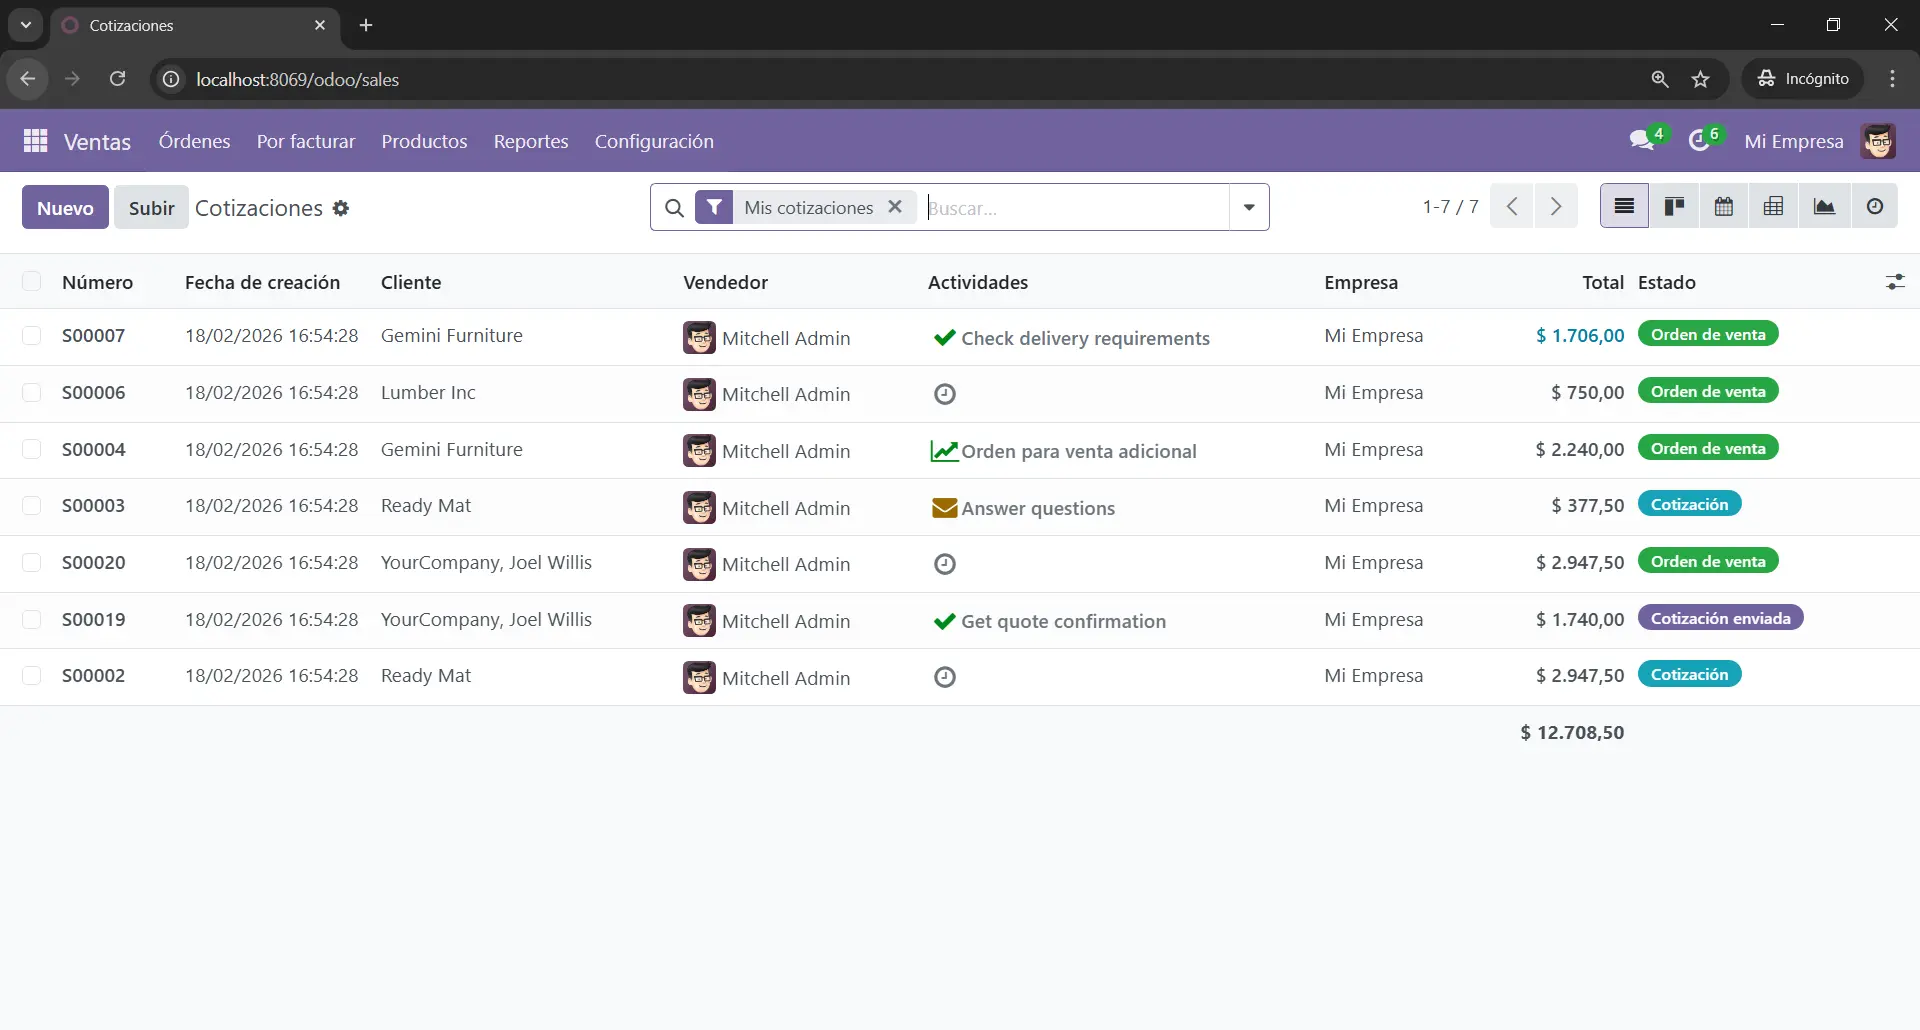
Task: Click the clock activity icon for S00006
Action: click(945, 394)
